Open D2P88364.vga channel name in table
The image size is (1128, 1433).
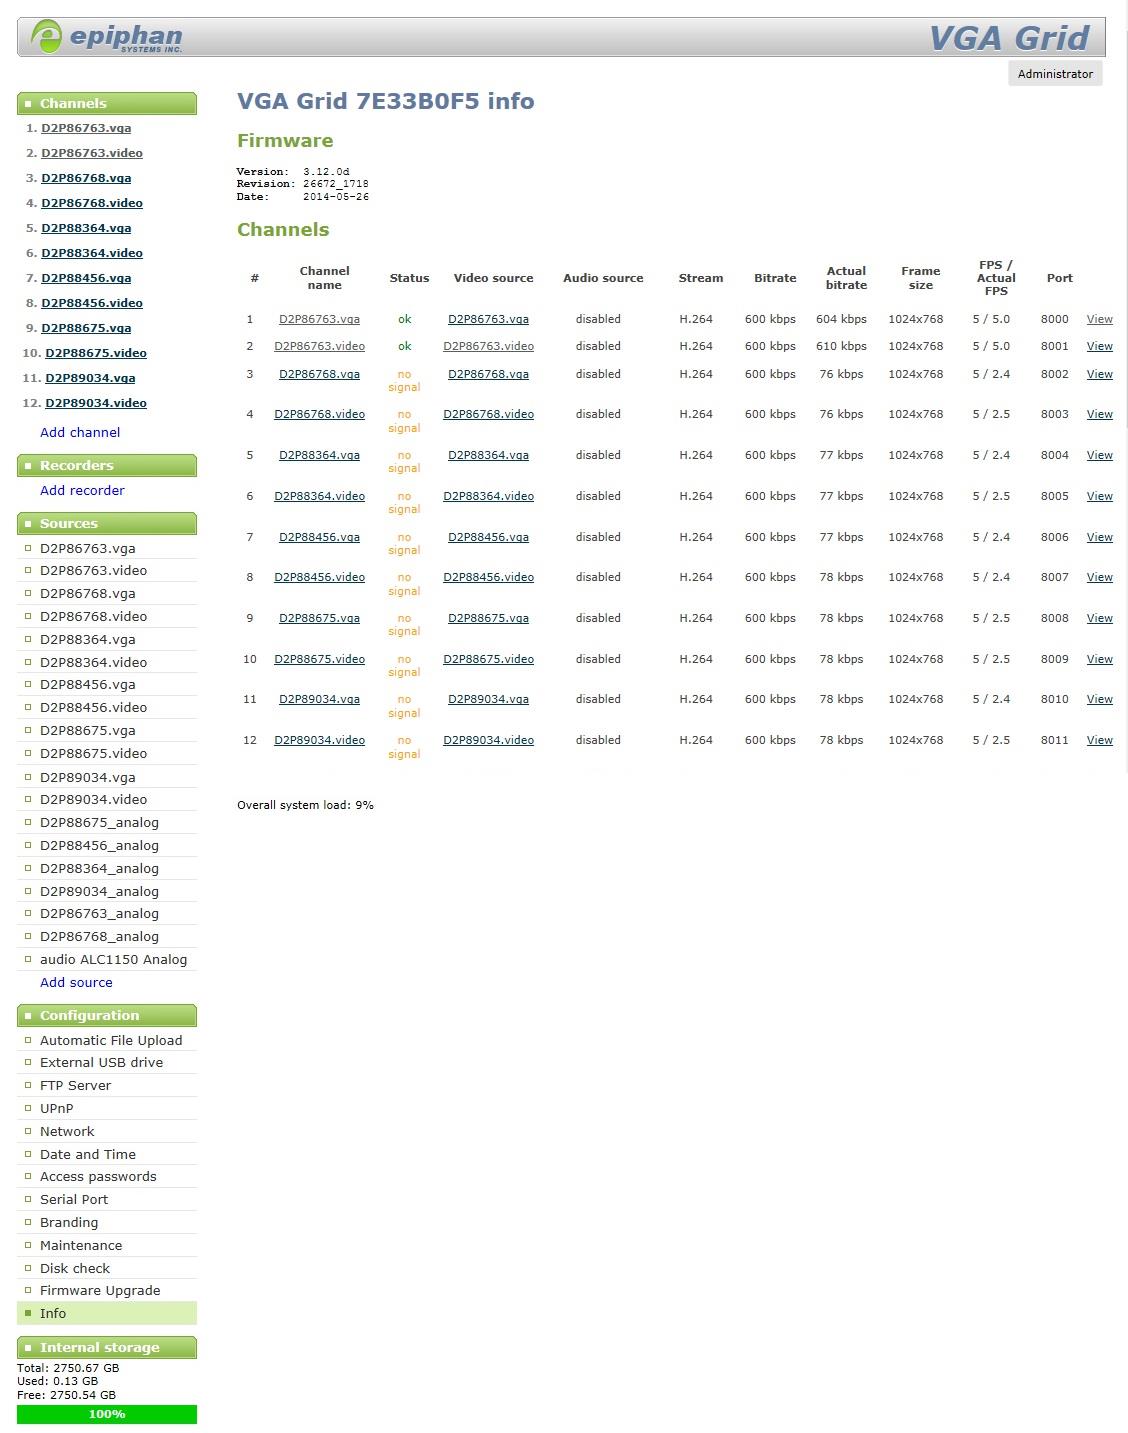(319, 455)
